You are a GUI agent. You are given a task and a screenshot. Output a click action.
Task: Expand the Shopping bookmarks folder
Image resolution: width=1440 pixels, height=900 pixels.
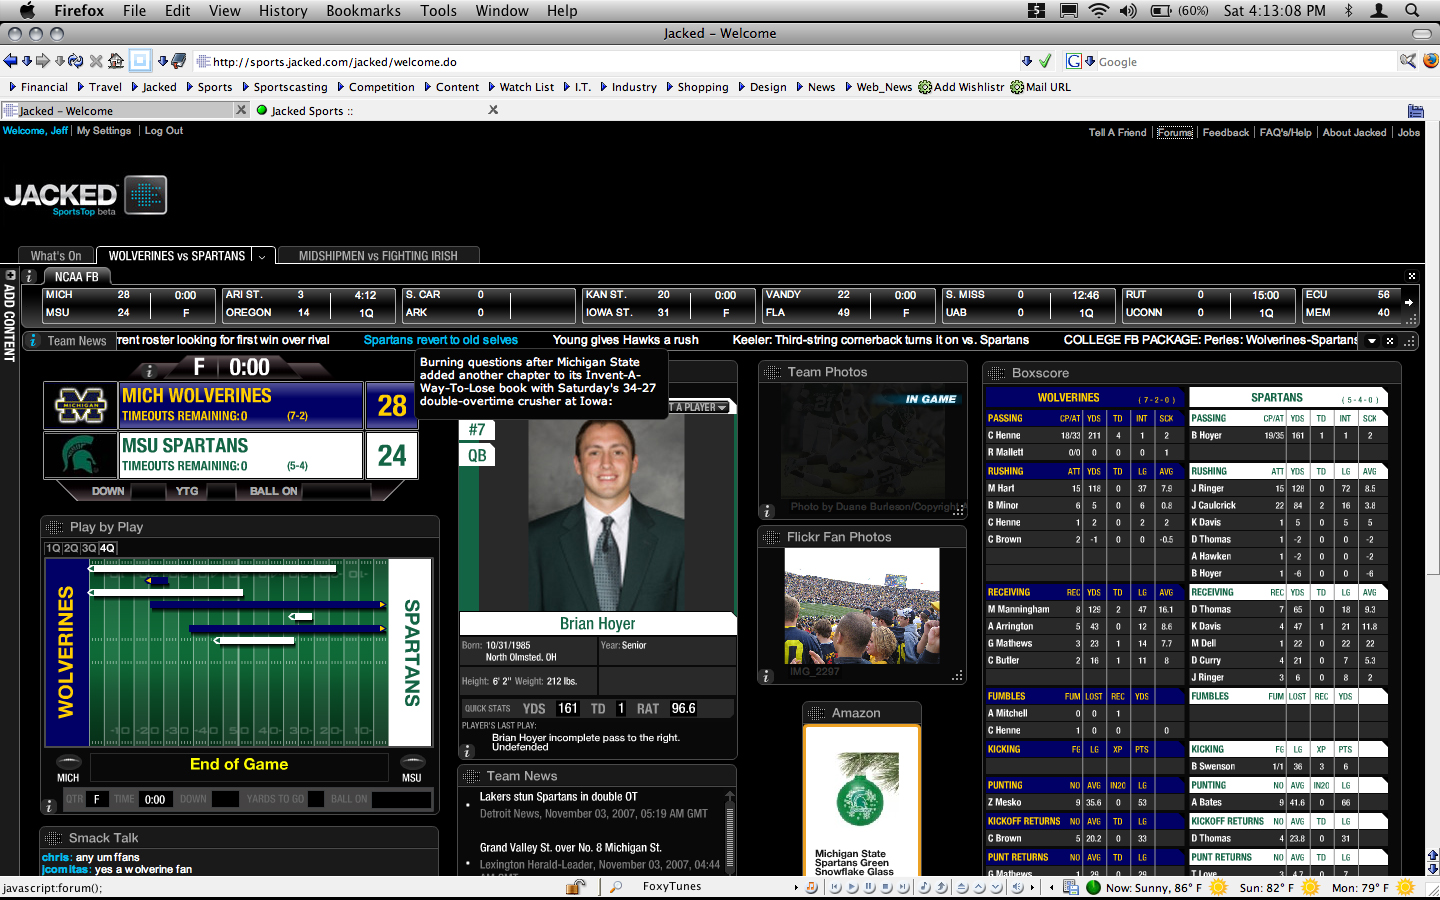coord(698,87)
